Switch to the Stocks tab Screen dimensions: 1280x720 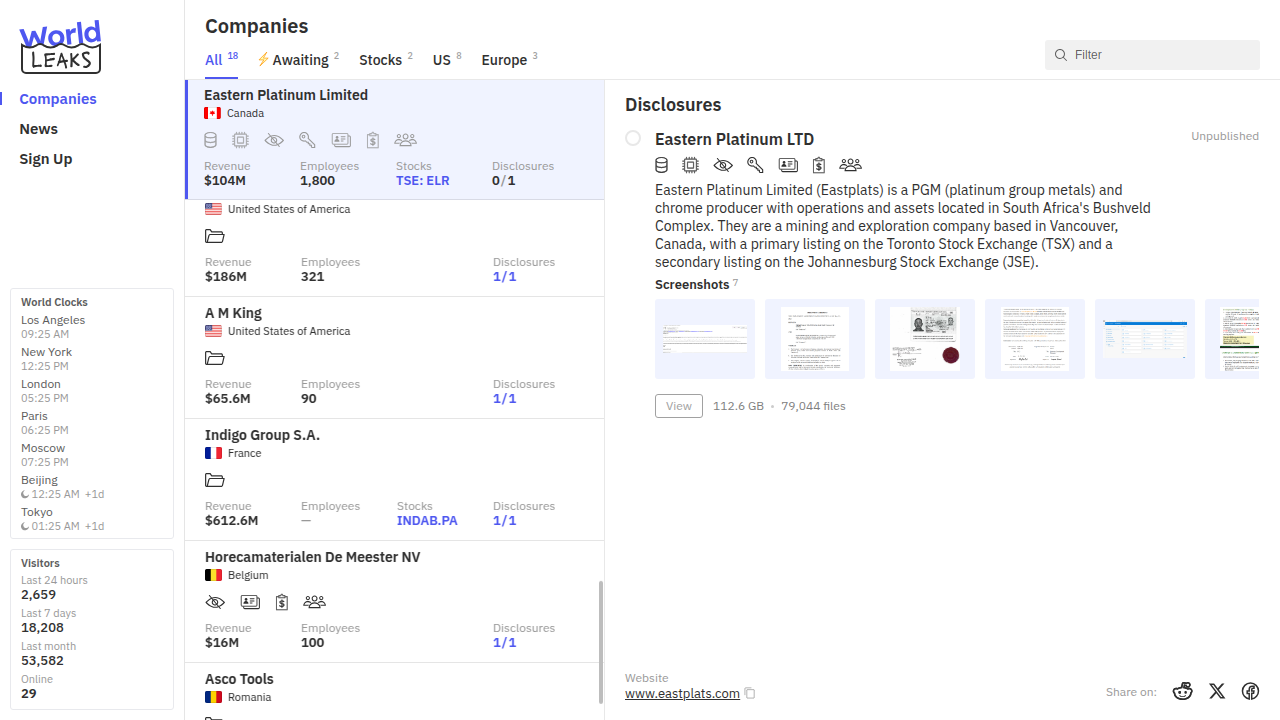pos(386,59)
